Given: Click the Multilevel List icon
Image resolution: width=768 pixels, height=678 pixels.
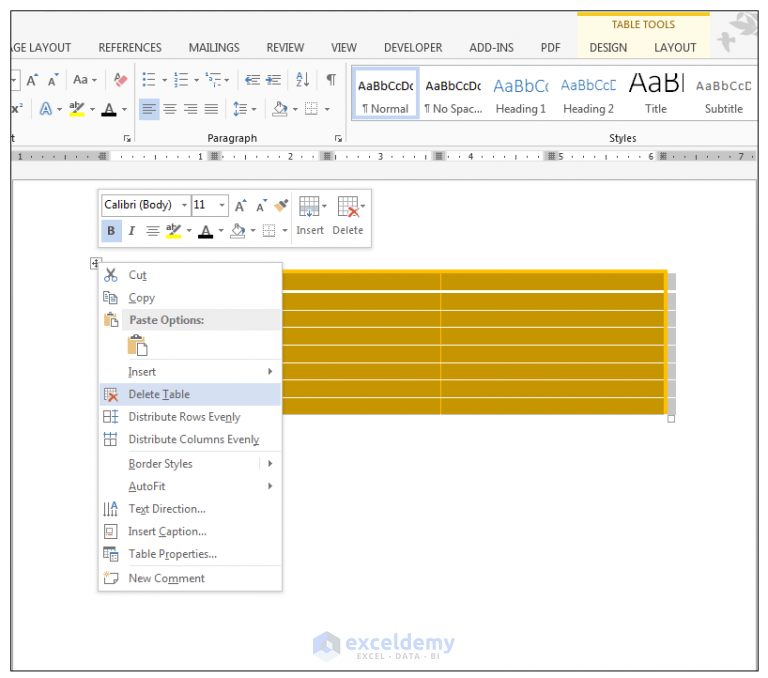Looking at the screenshot, I should 214,79.
